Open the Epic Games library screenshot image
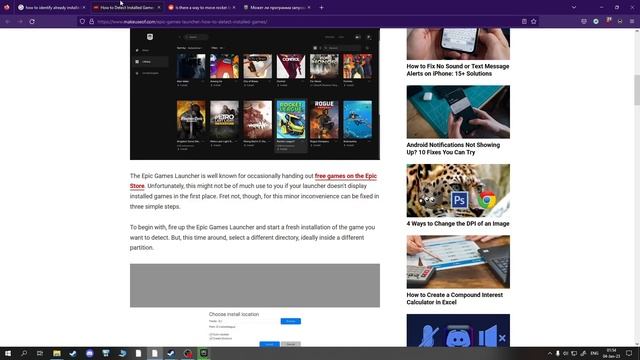 click(255, 94)
